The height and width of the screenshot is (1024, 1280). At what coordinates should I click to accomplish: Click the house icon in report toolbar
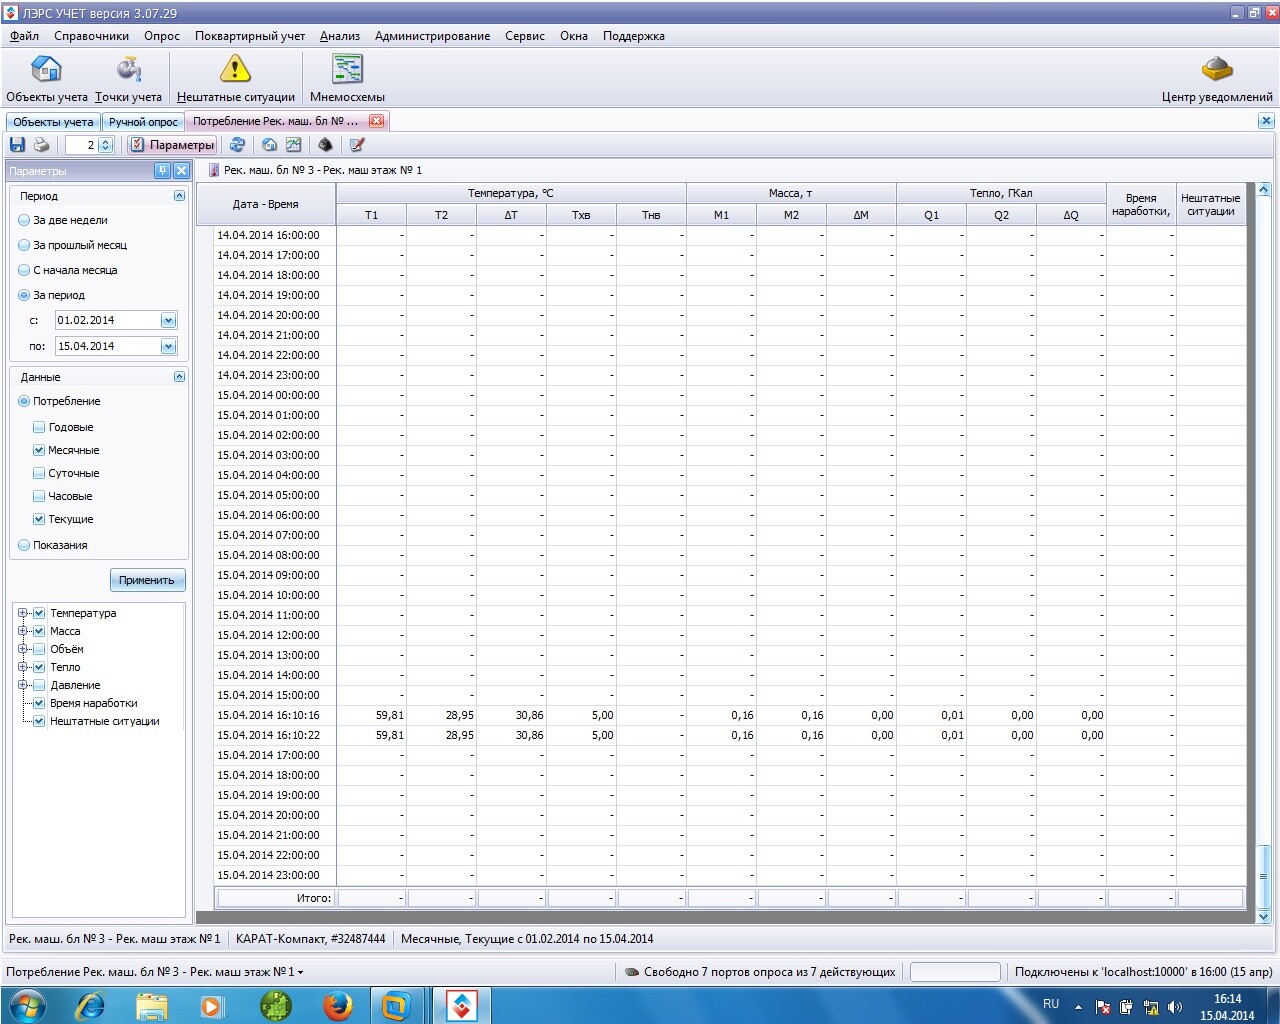[x=269, y=145]
